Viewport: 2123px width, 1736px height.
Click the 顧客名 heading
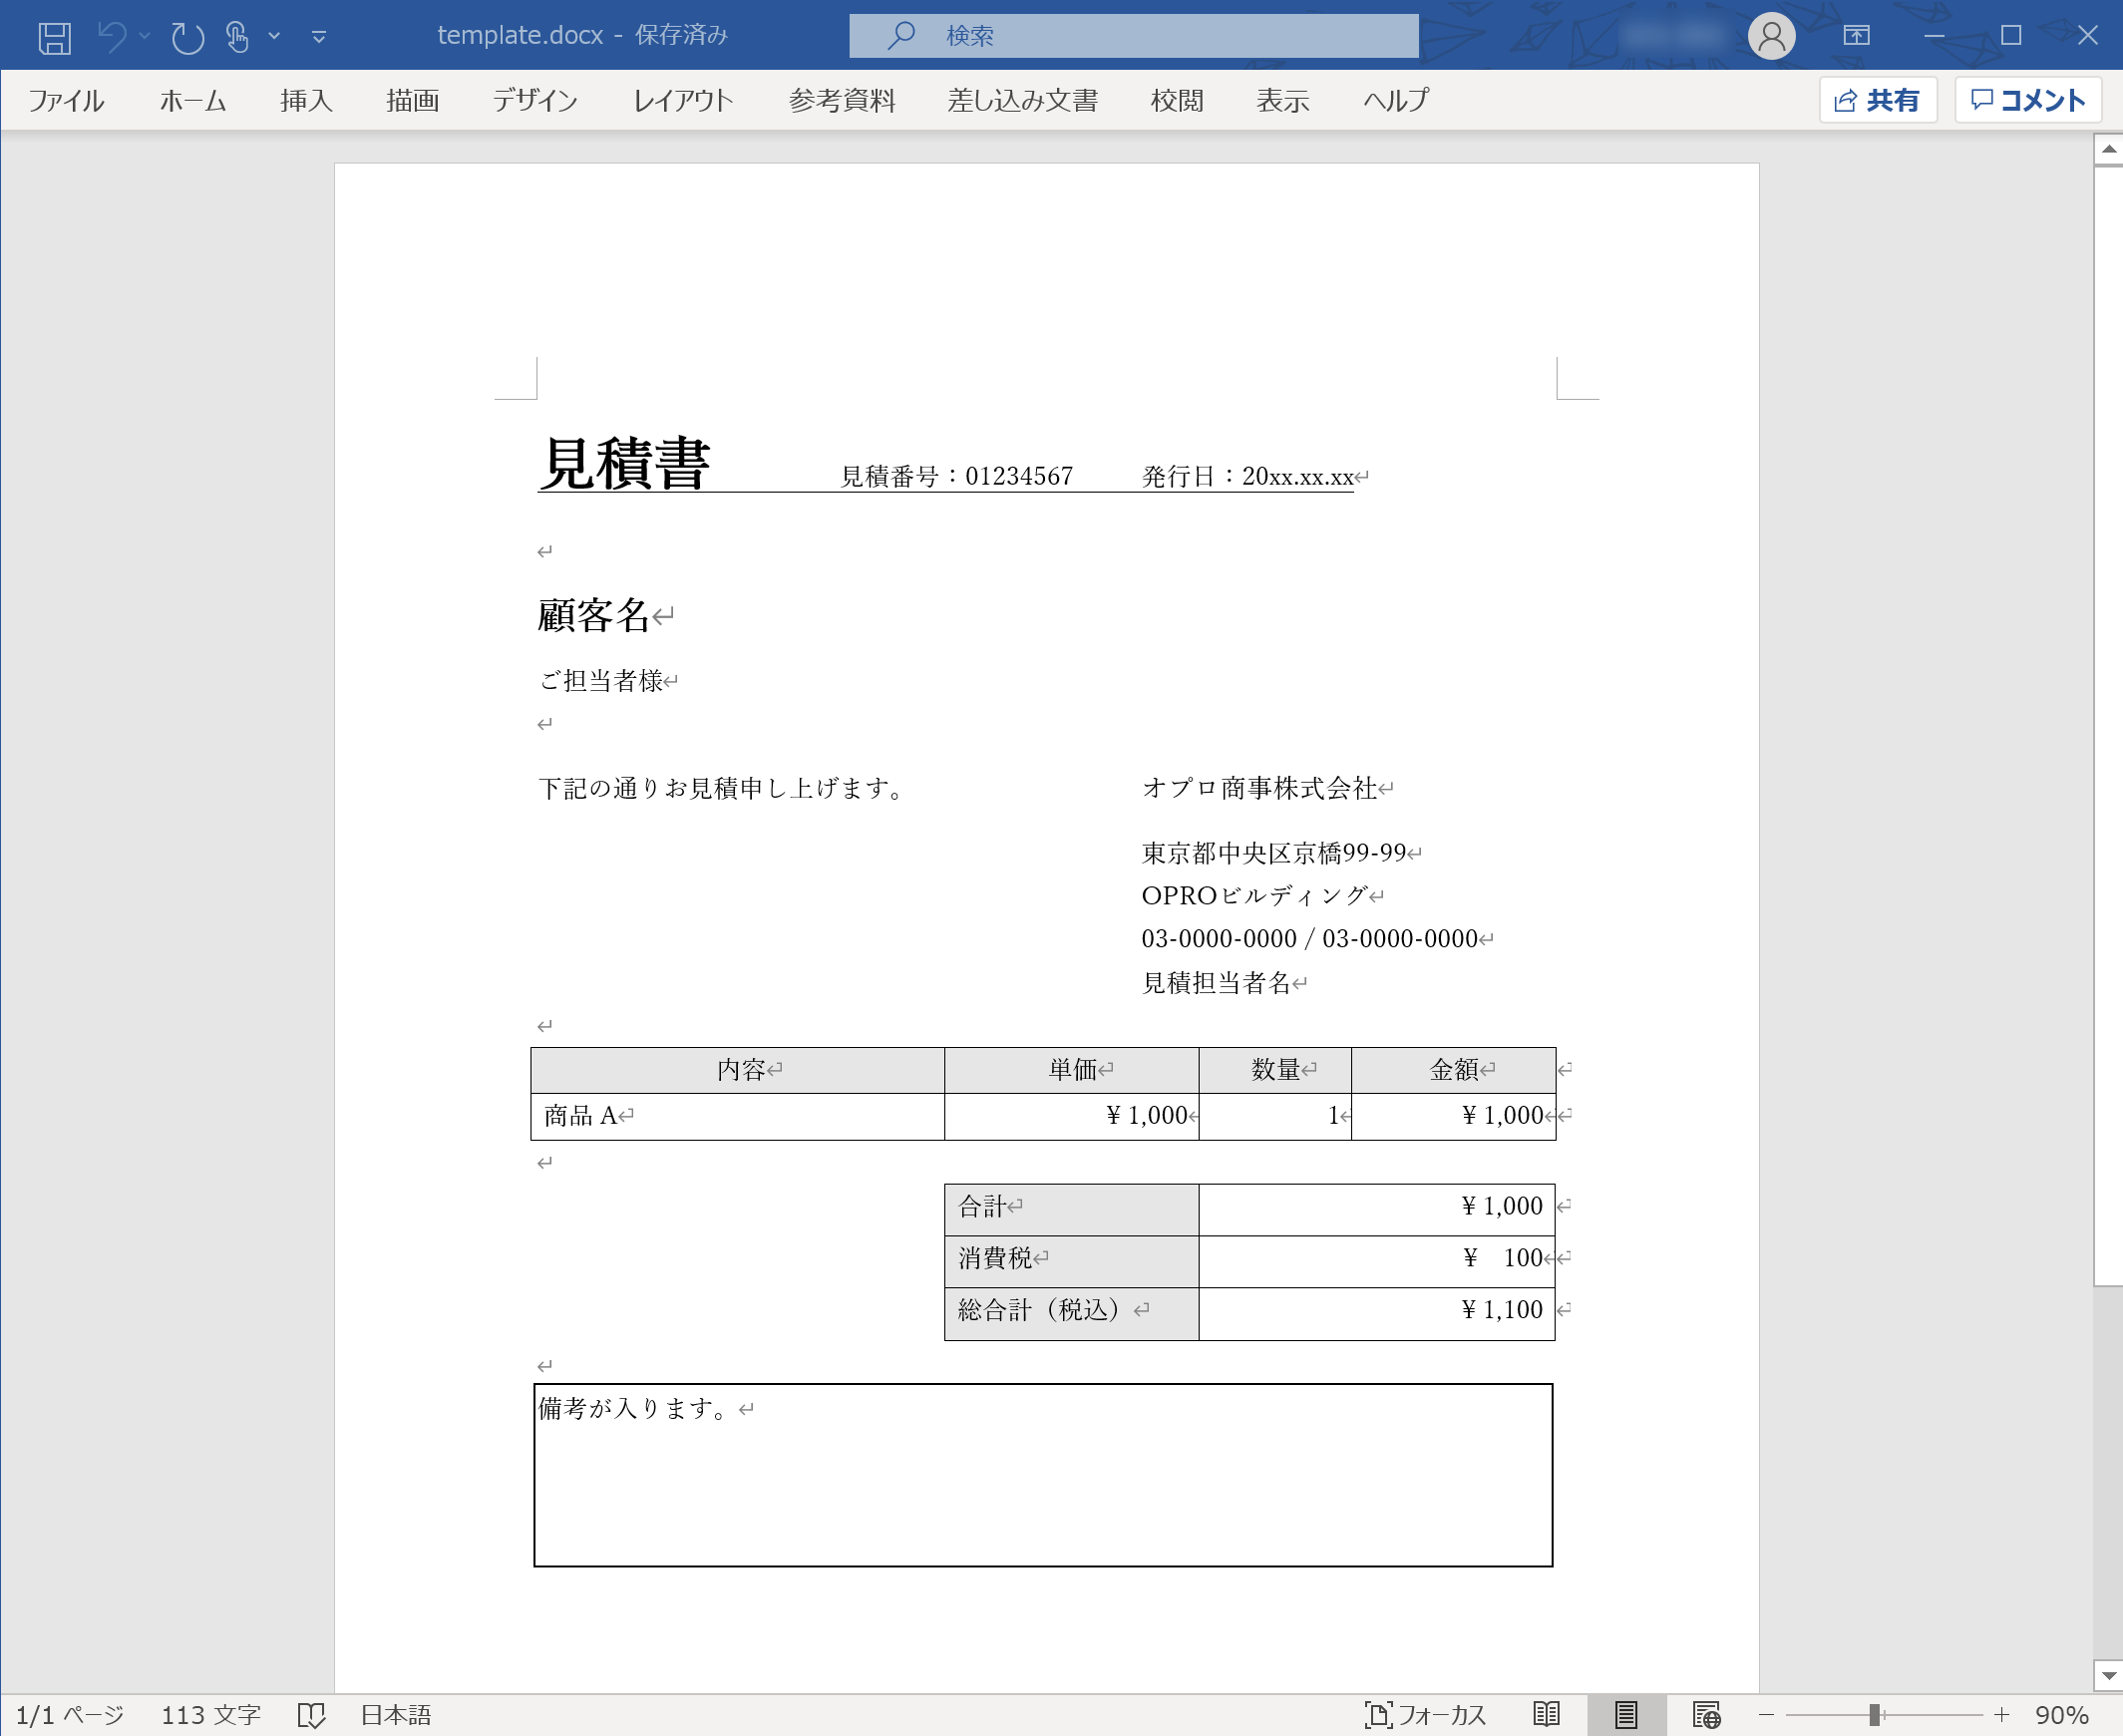point(594,615)
